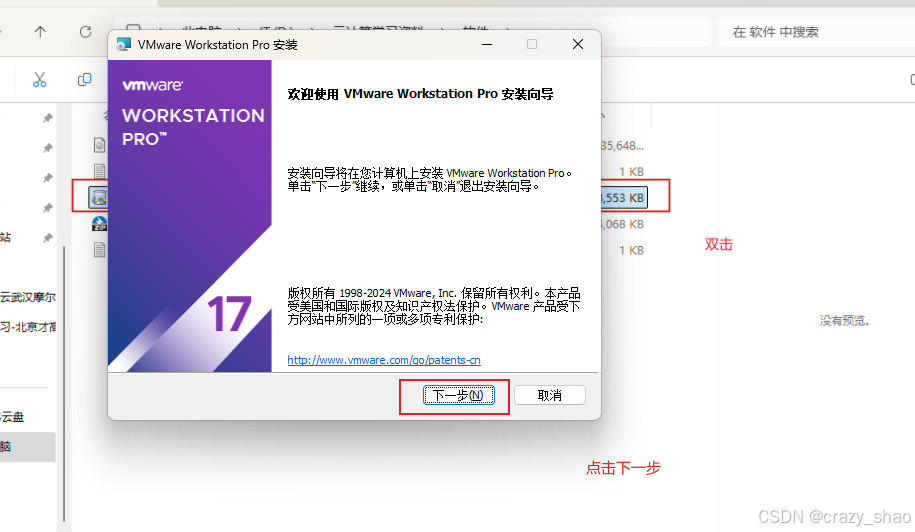Click the 下一步(N) button in the installer
The width and height of the screenshot is (915, 532).
point(459,396)
